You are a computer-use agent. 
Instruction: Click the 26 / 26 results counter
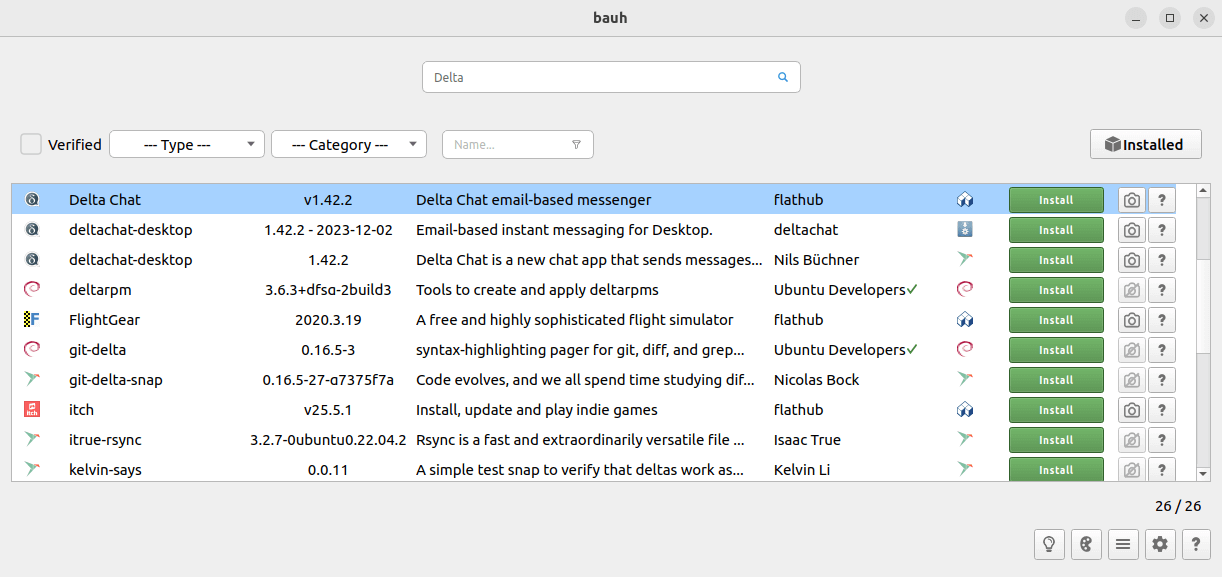(x=1178, y=506)
